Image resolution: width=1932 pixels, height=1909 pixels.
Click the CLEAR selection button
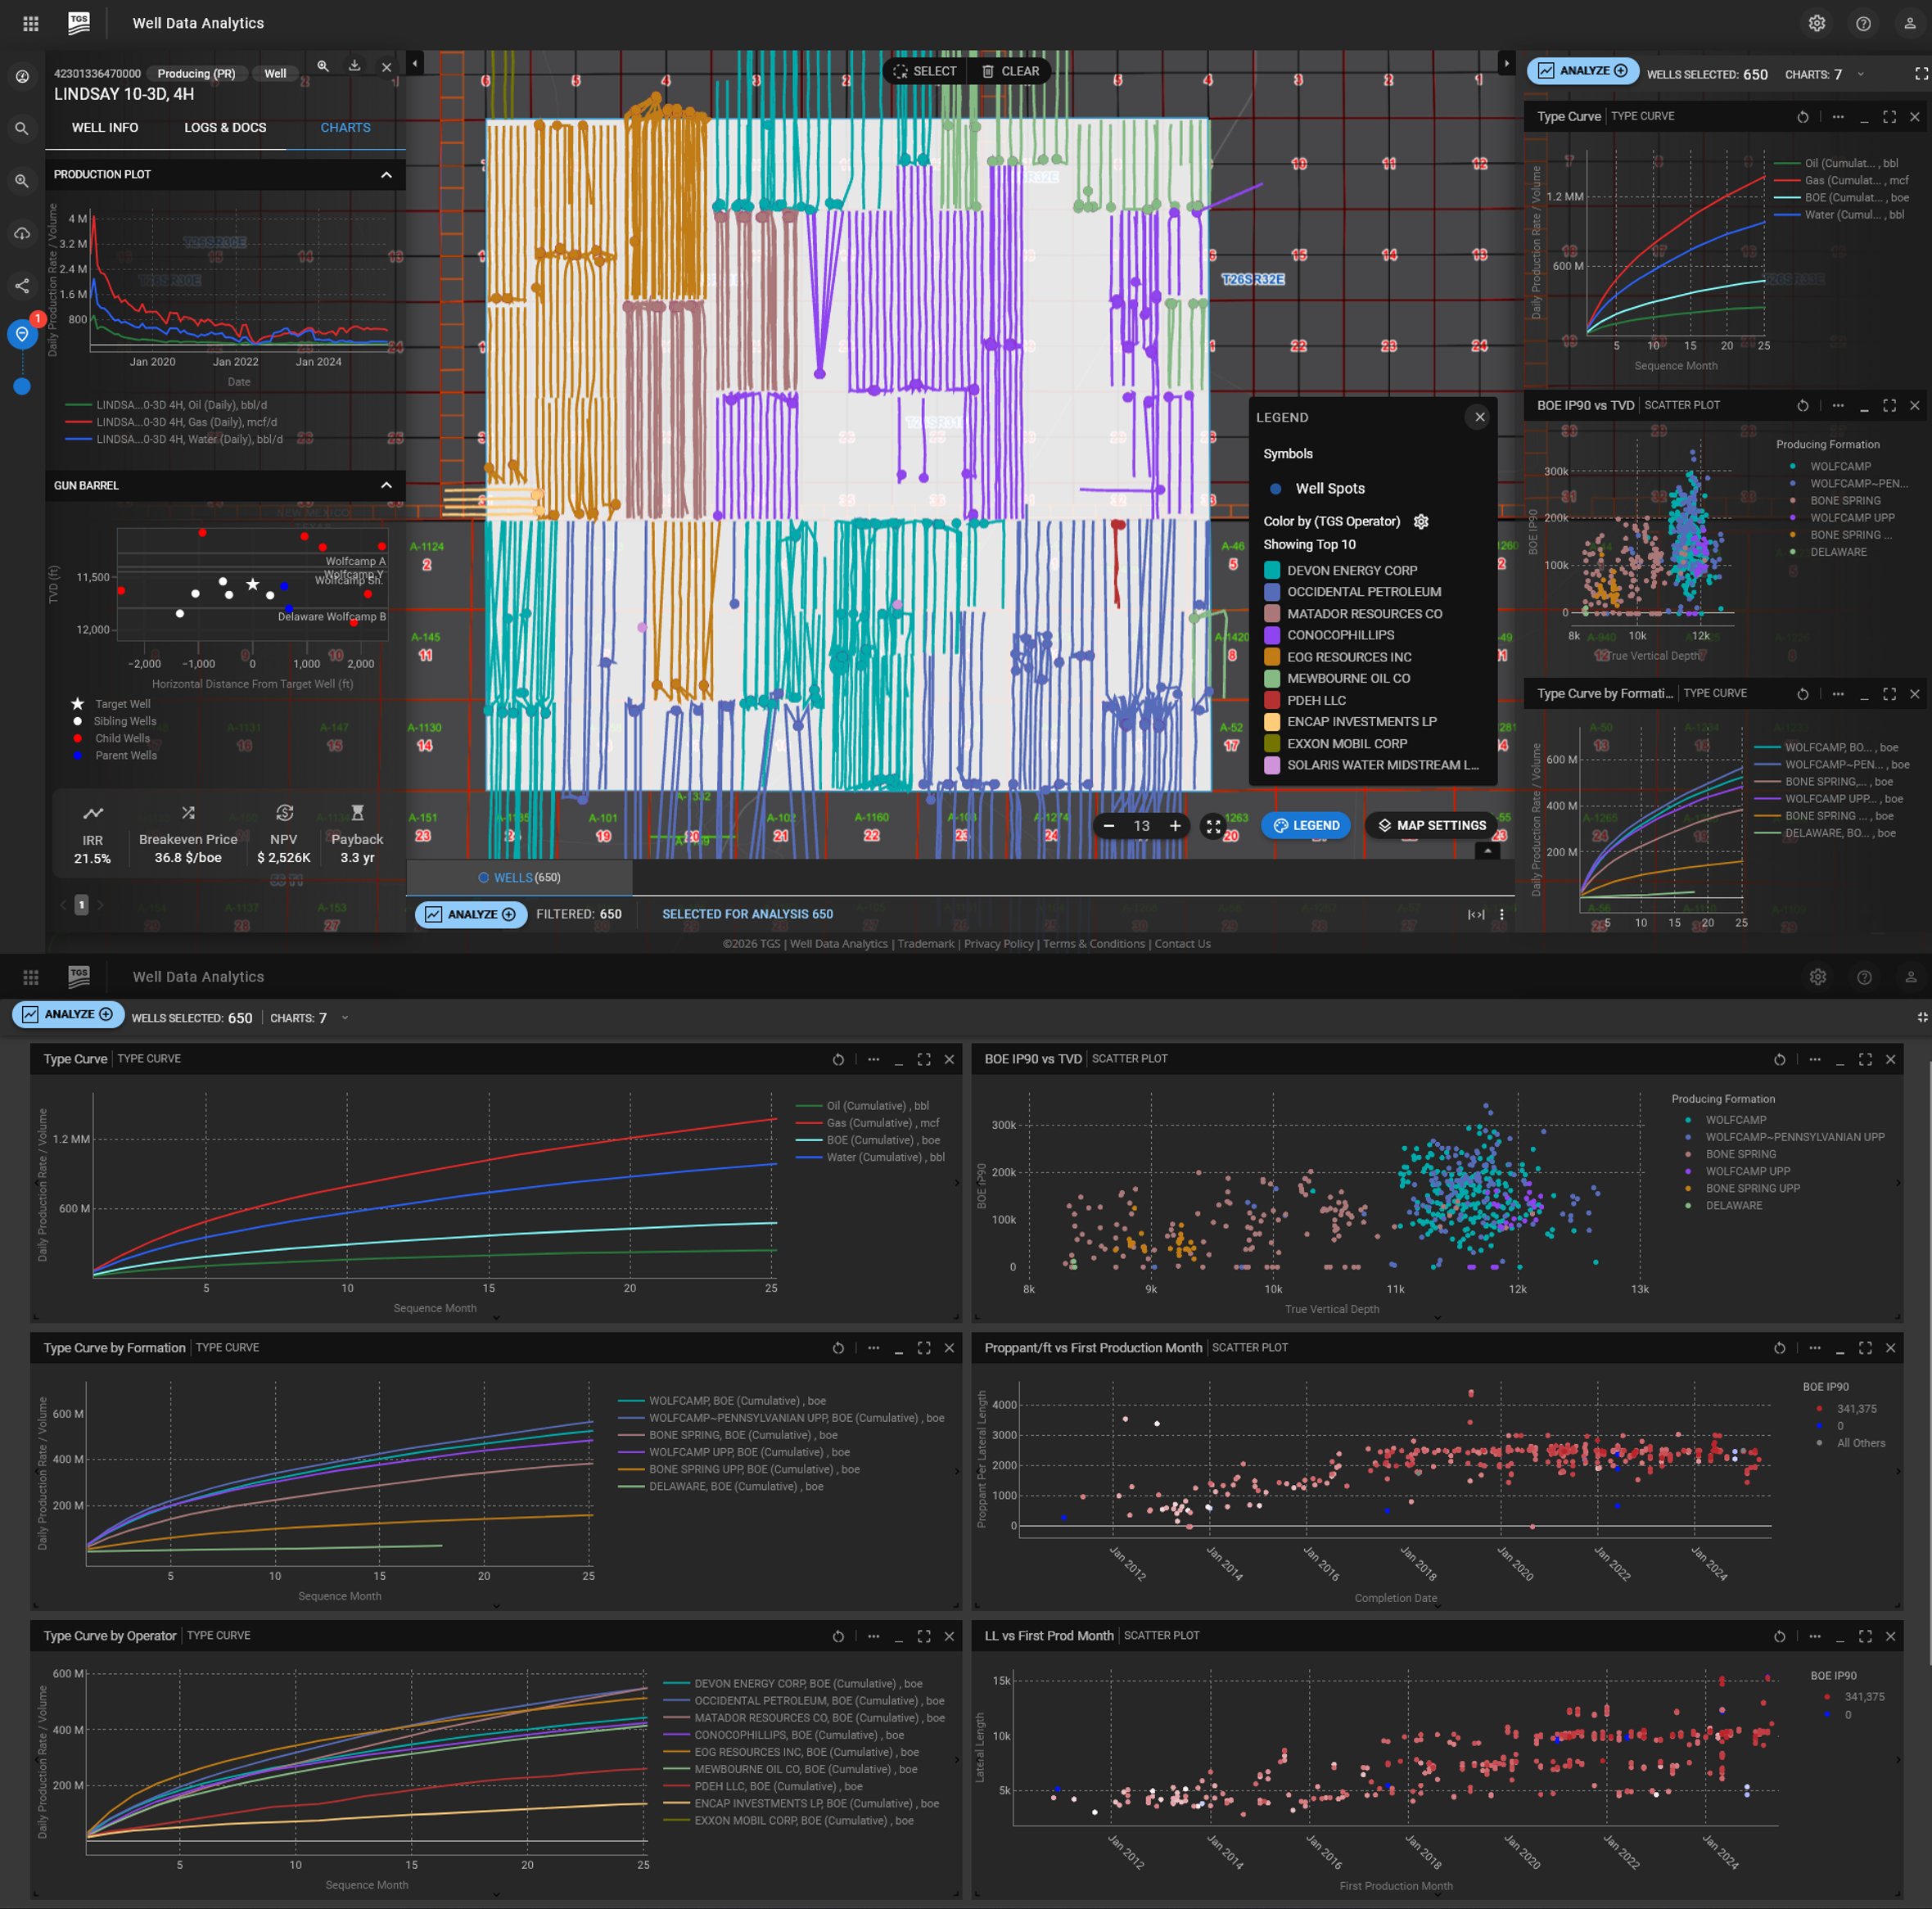[x=1010, y=71]
